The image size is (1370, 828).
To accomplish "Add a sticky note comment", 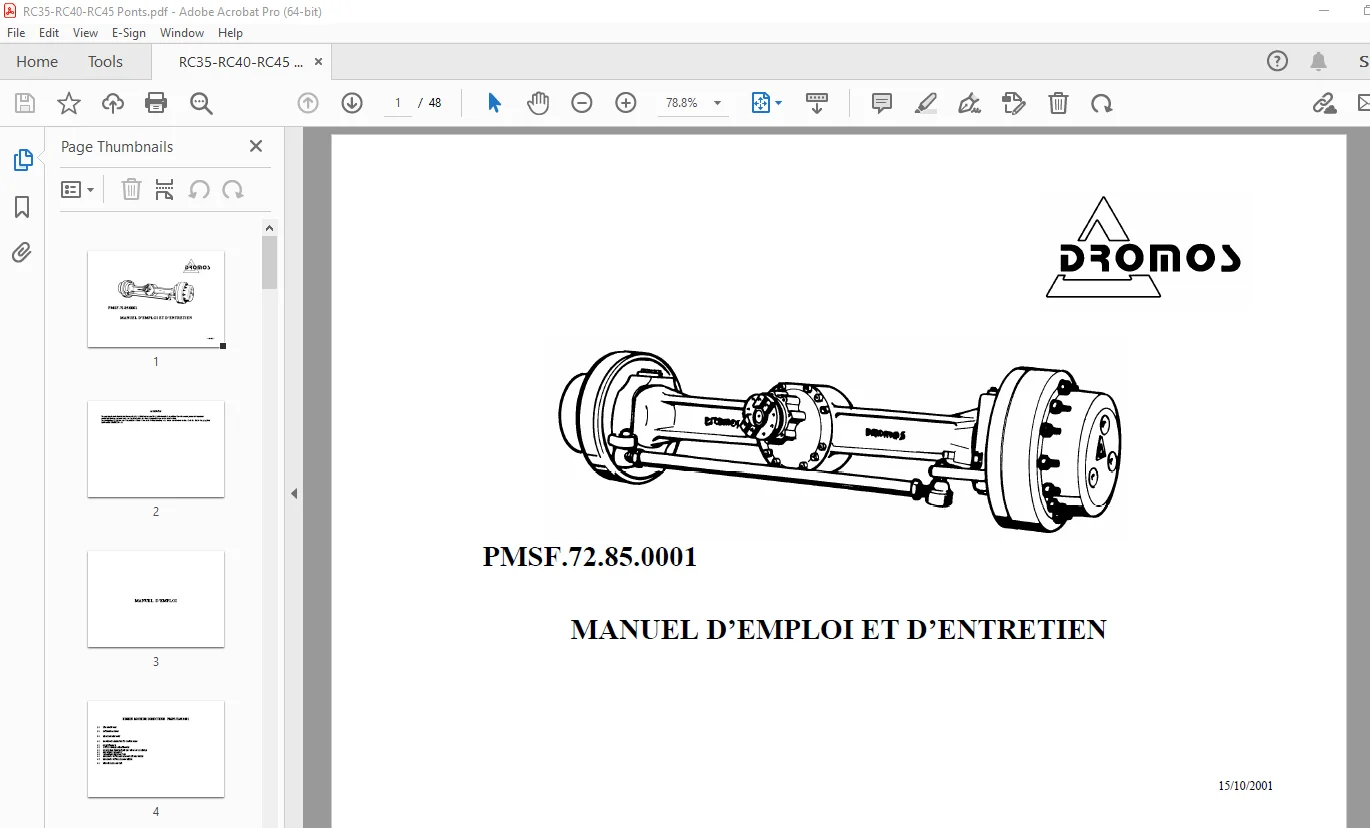I will tap(882, 103).
